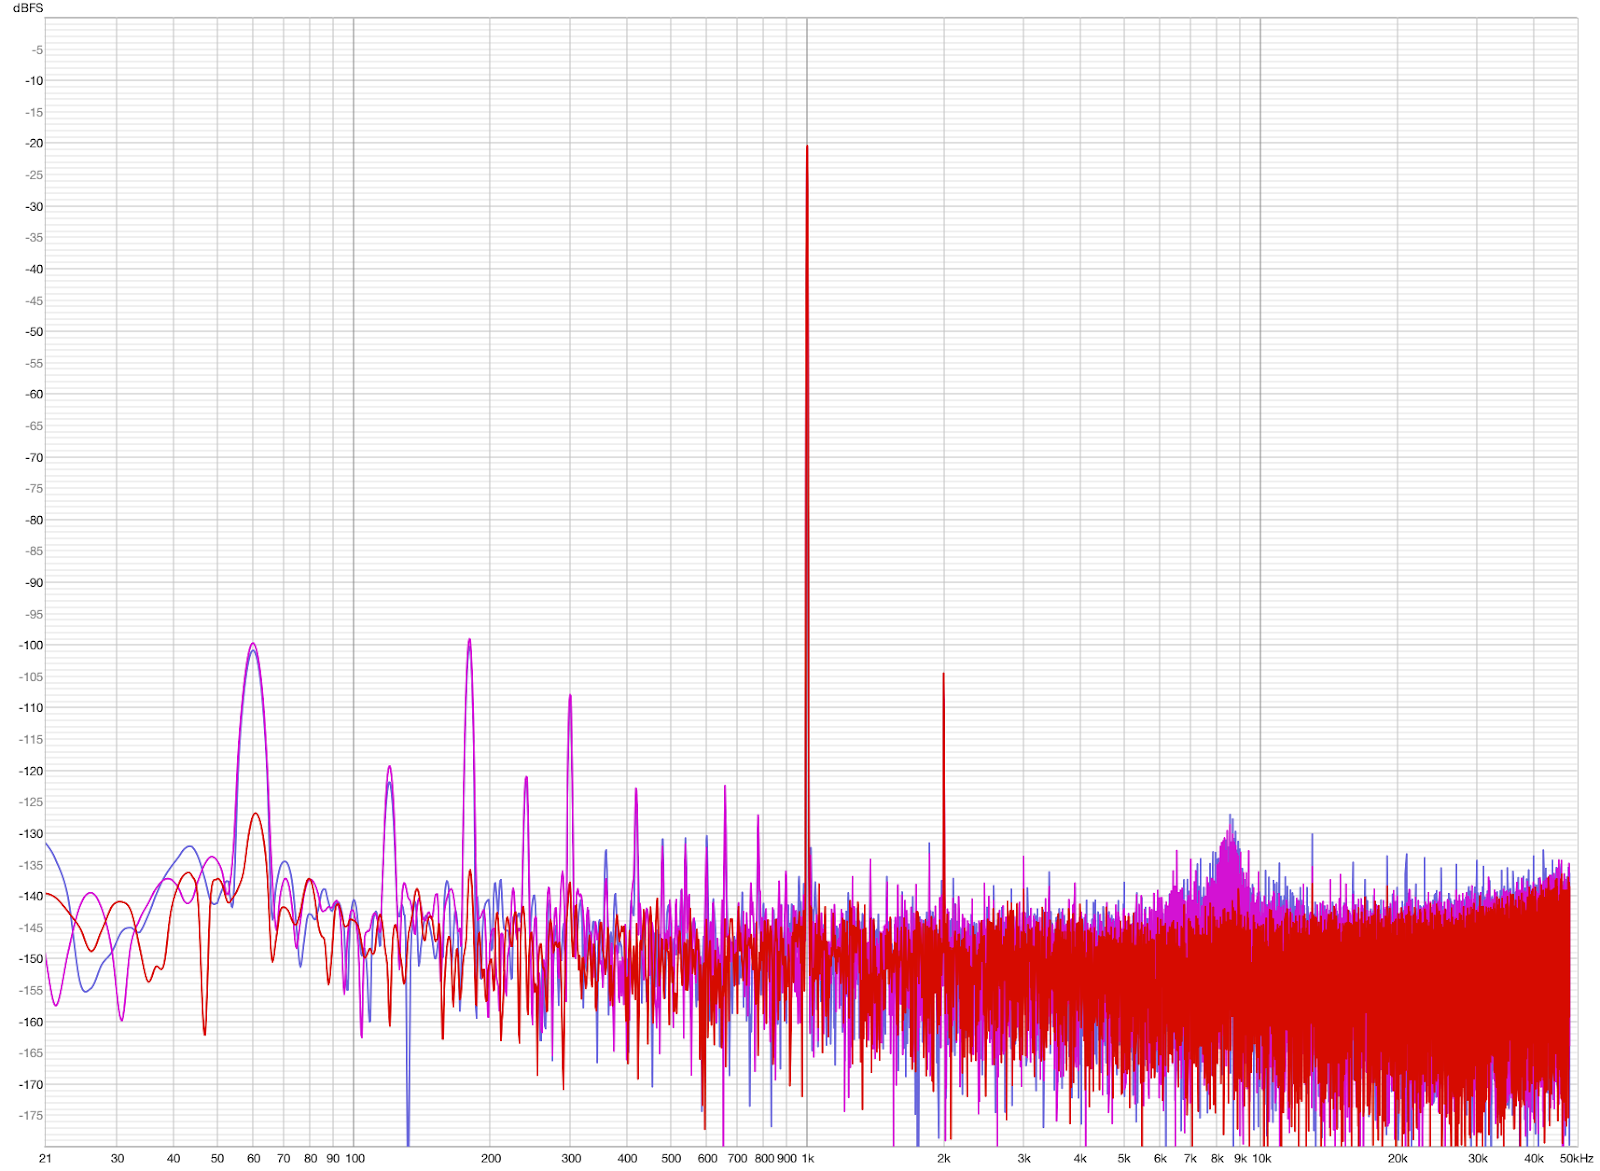This screenshot has width=1600, height=1171.
Task: Click the 500 frequency axis label
Action: [x=671, y=1158]
